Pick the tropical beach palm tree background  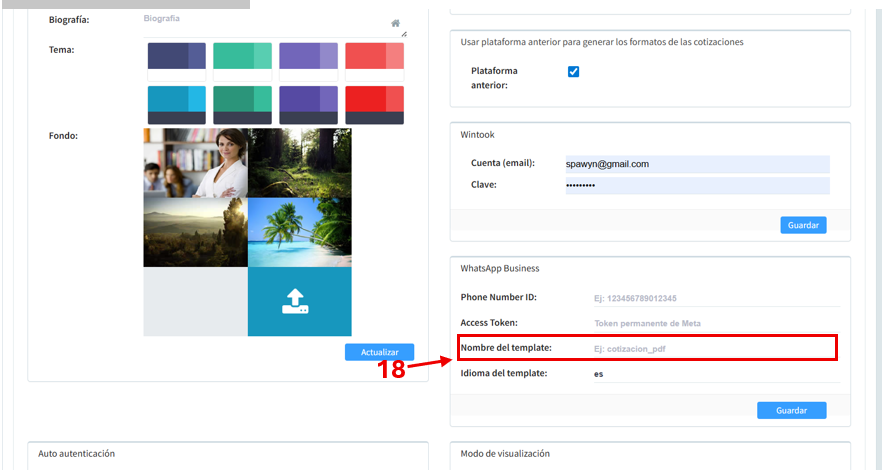pos(299,232)
